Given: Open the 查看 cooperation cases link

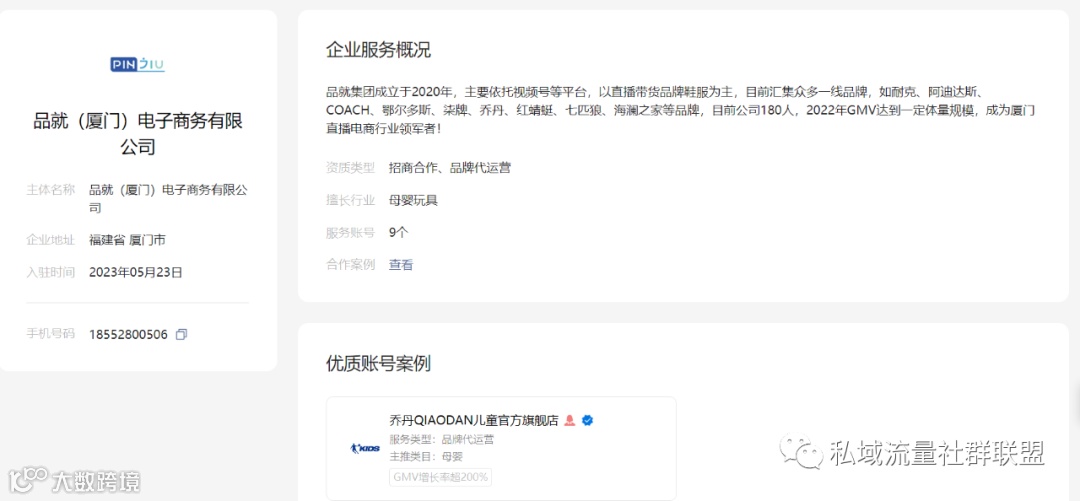Looking at the screenshot, I should (401, 265).
